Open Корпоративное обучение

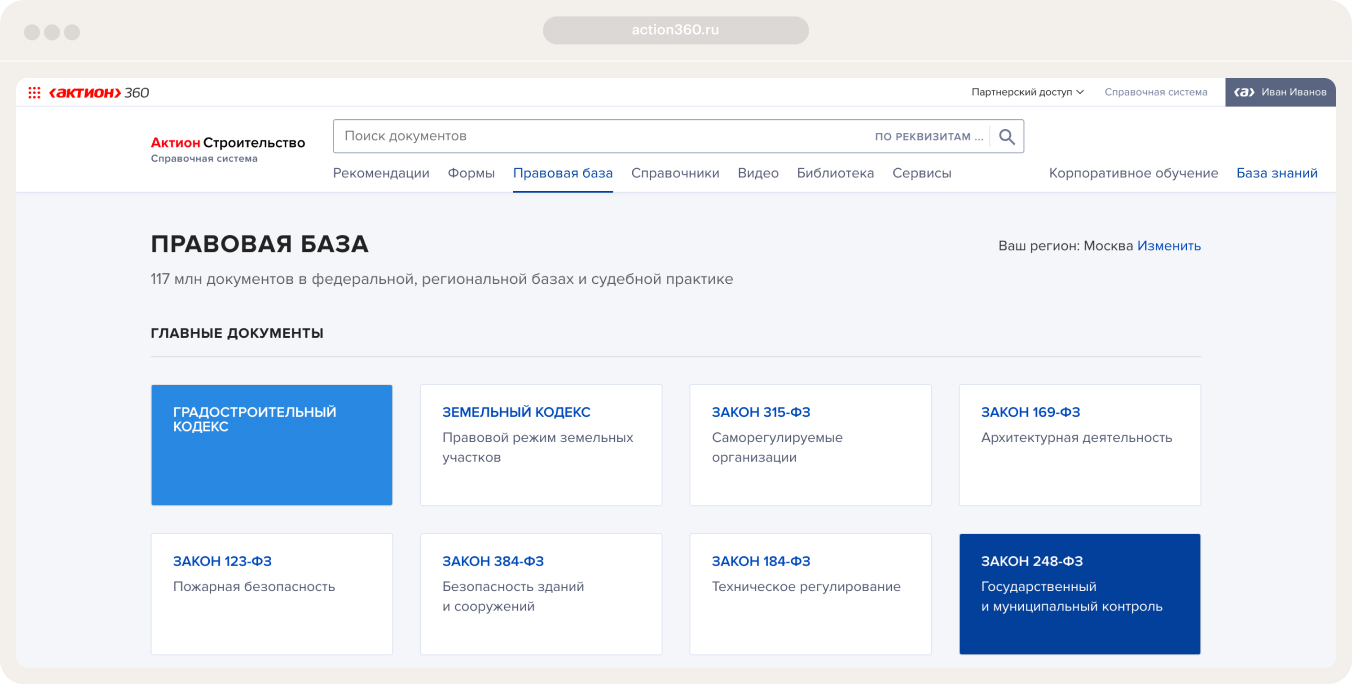(1133, 173)
